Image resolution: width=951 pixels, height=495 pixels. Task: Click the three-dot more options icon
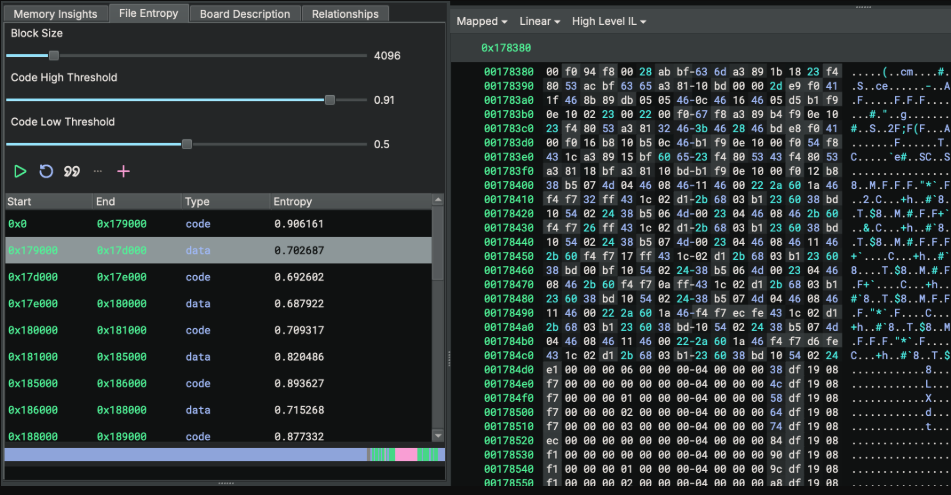click(98, 172)
